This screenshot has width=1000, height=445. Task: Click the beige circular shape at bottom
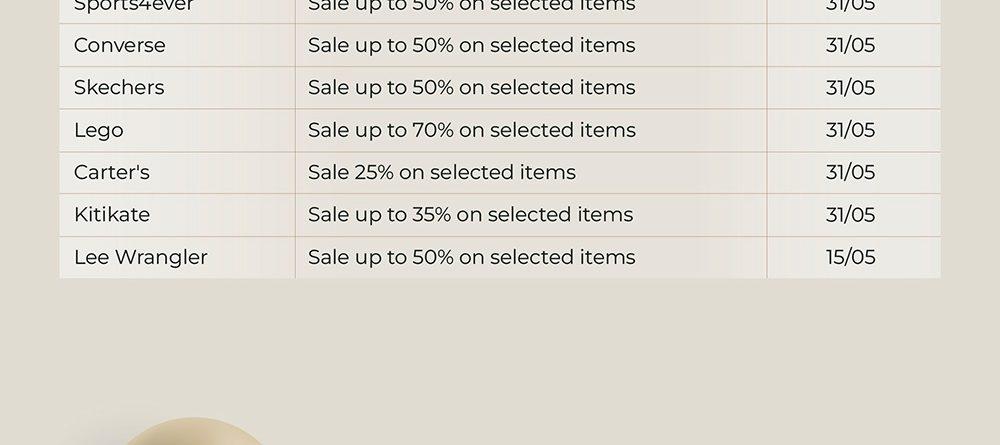pos(191,432)
